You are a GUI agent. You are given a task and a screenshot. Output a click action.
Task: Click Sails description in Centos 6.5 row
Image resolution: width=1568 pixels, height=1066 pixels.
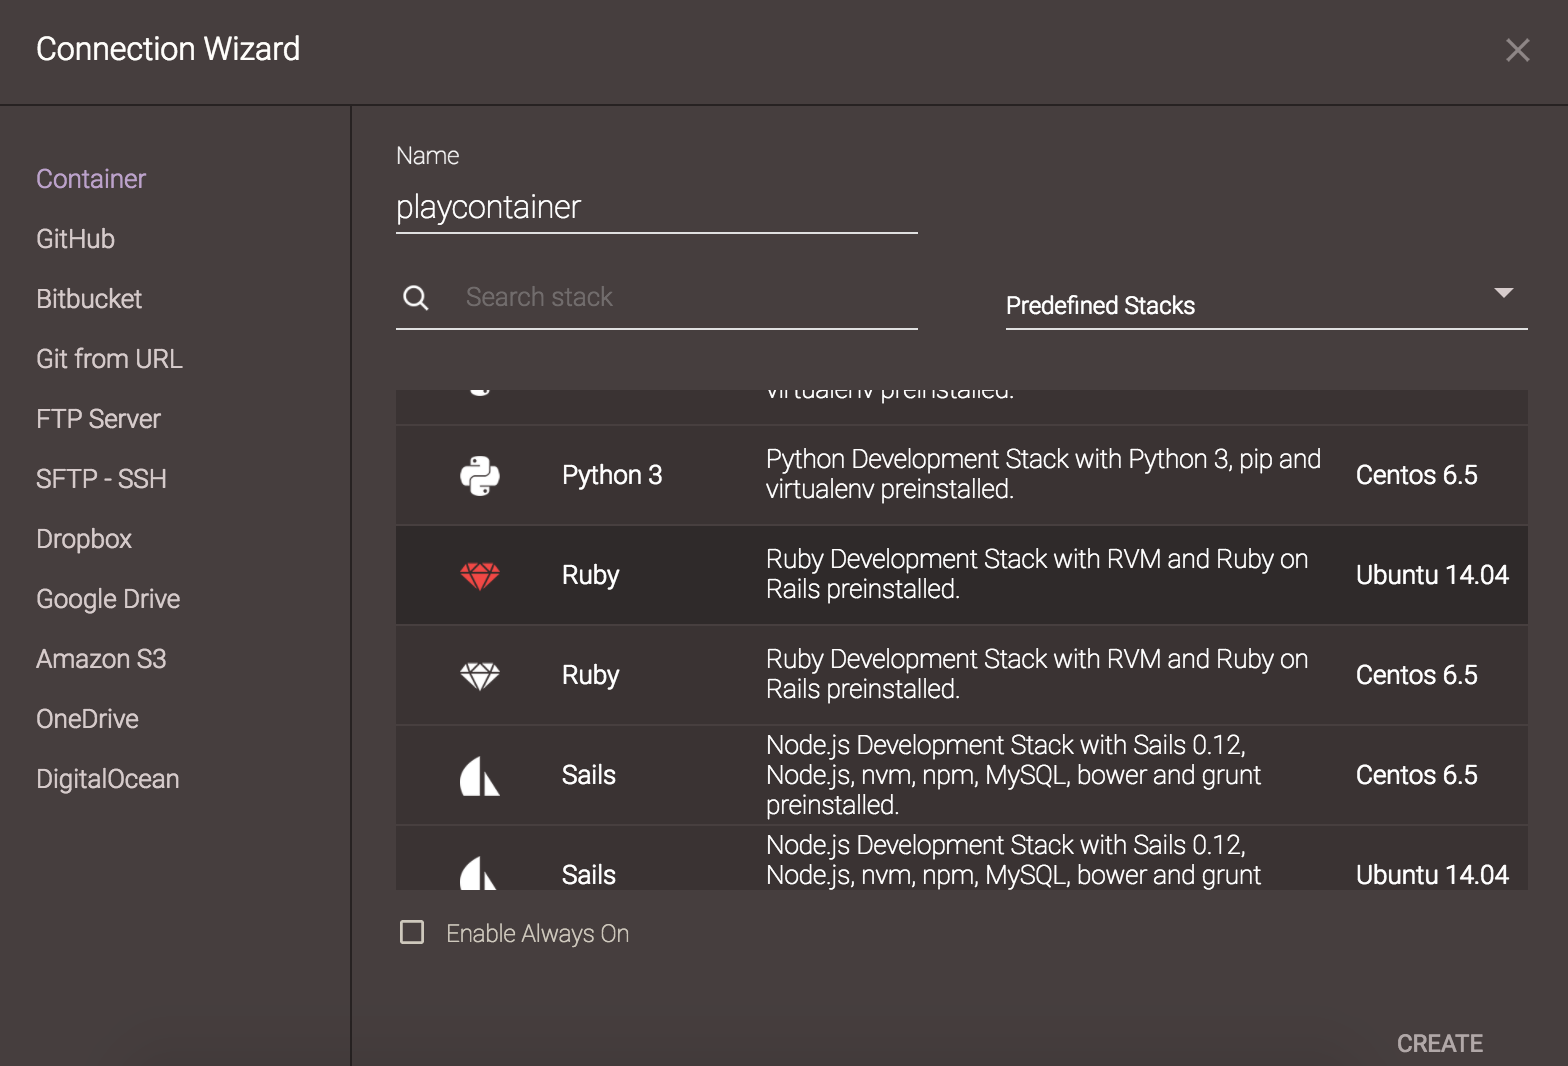(x=1013, y=775)
